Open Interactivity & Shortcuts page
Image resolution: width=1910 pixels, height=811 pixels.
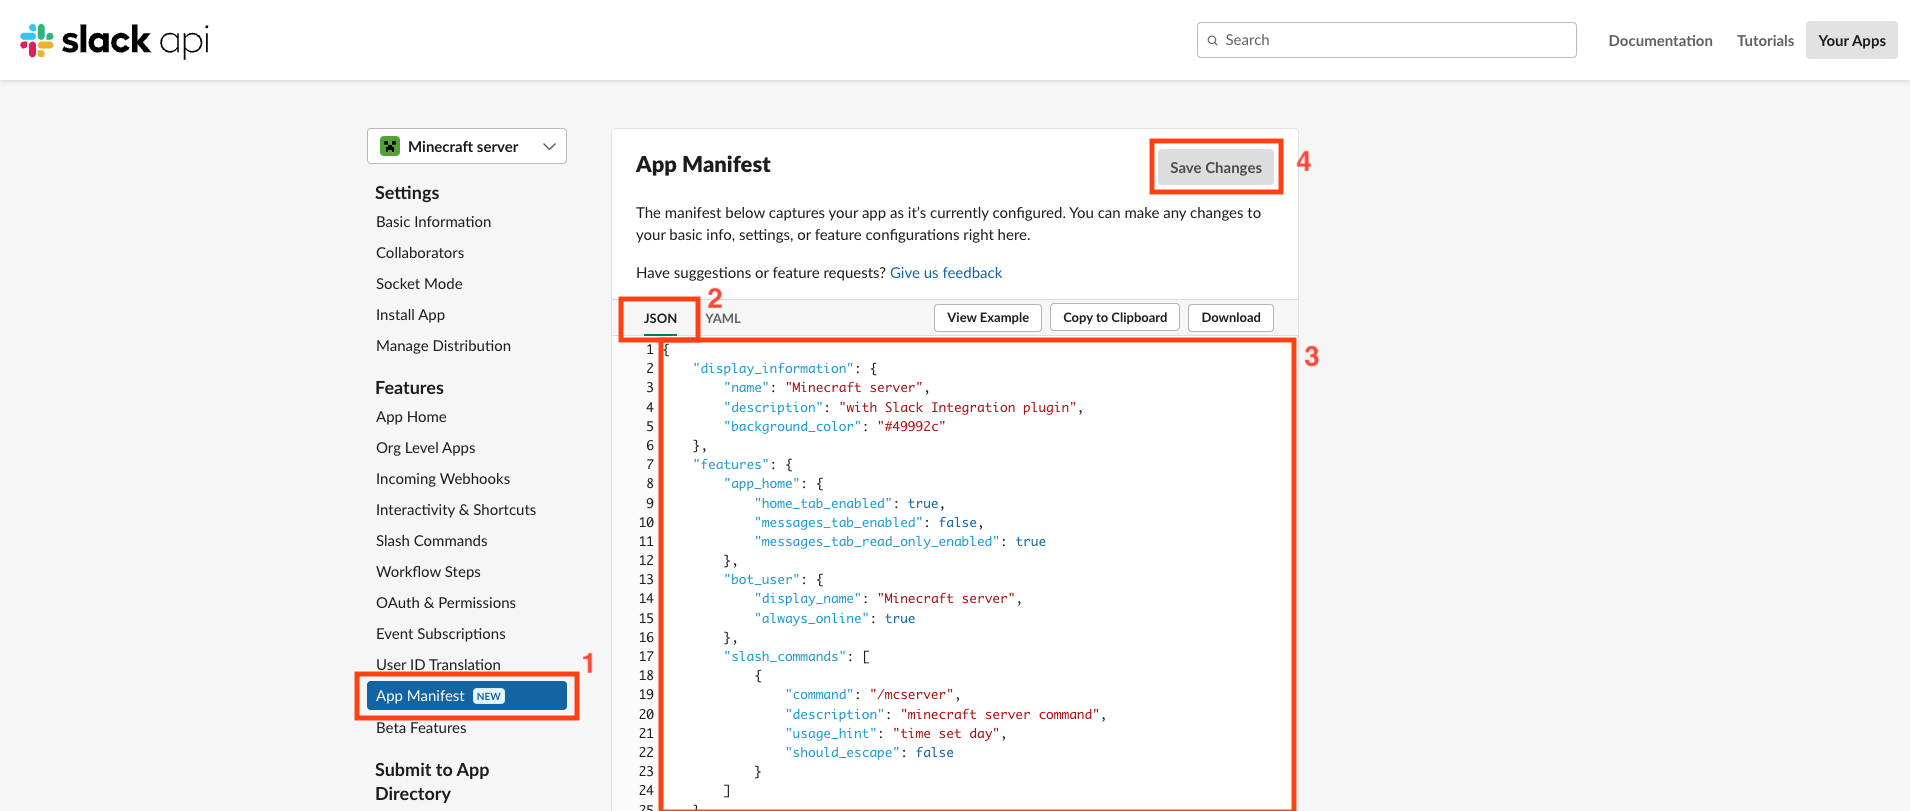(456, 510)
